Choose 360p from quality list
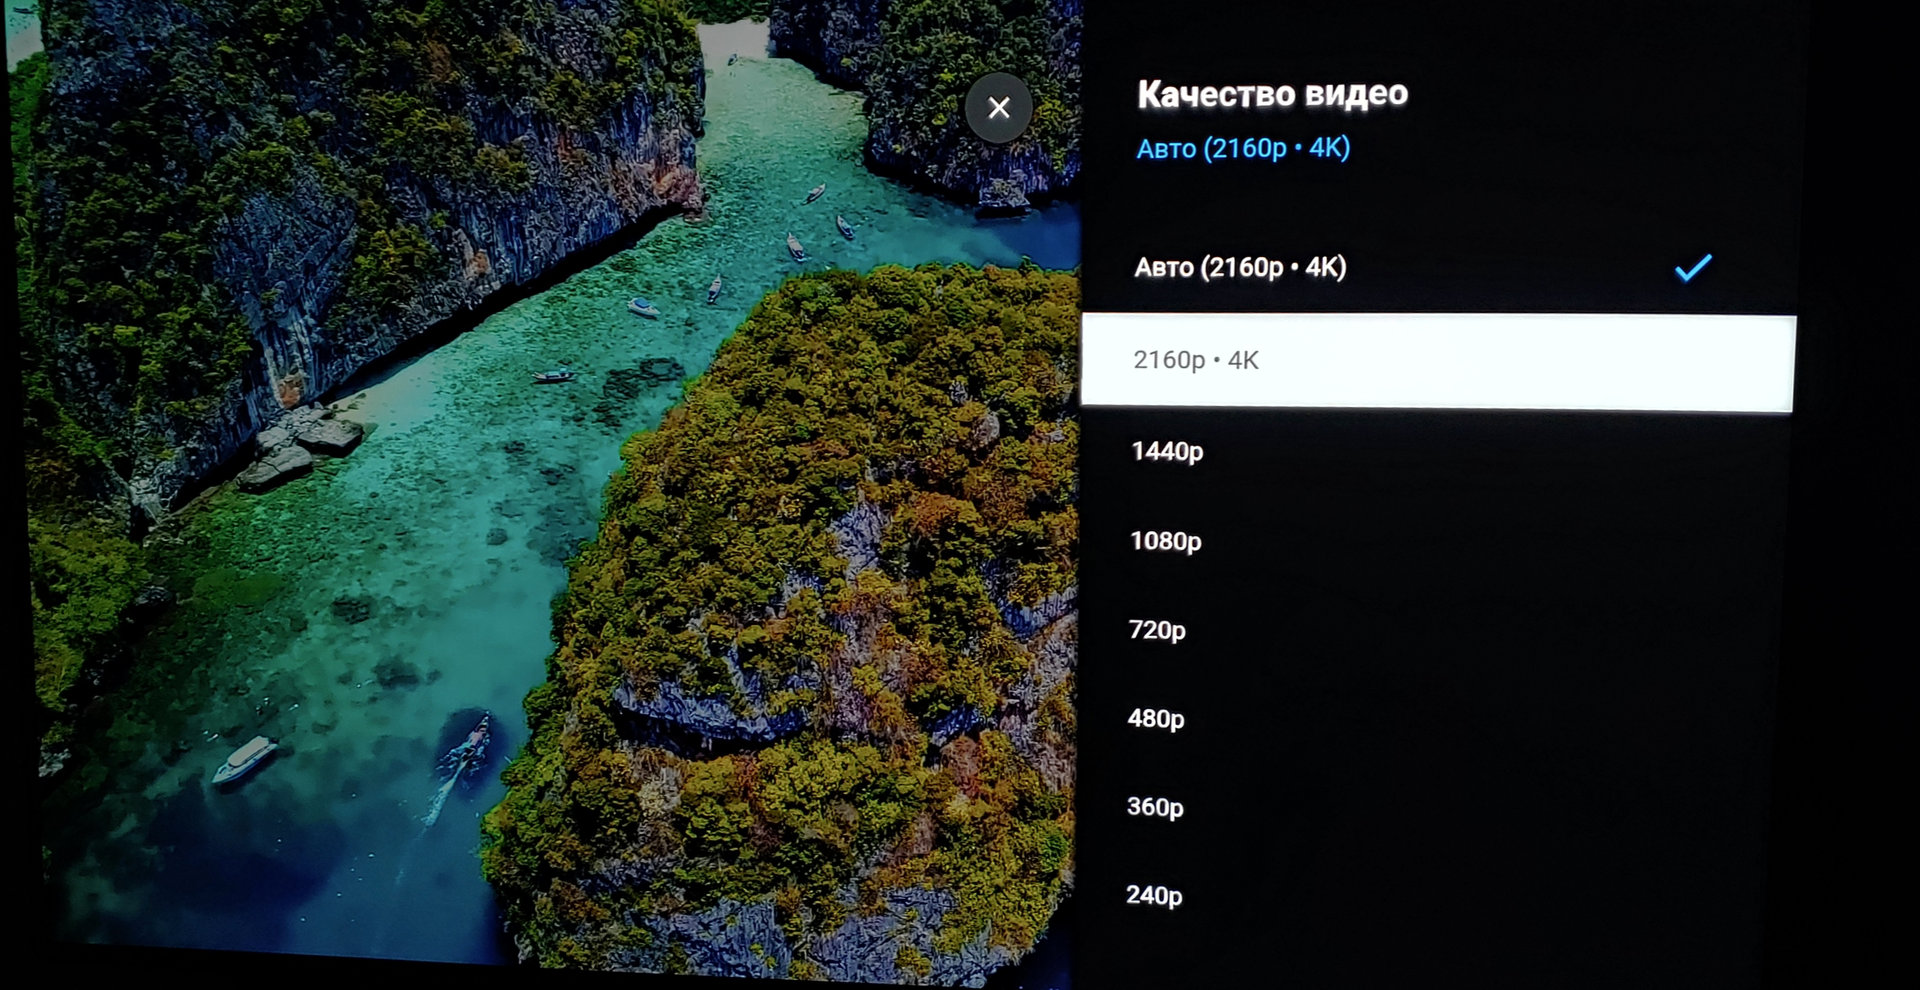The width and height of the screenshot is (1920, 990). click(x=1155, y=806)
